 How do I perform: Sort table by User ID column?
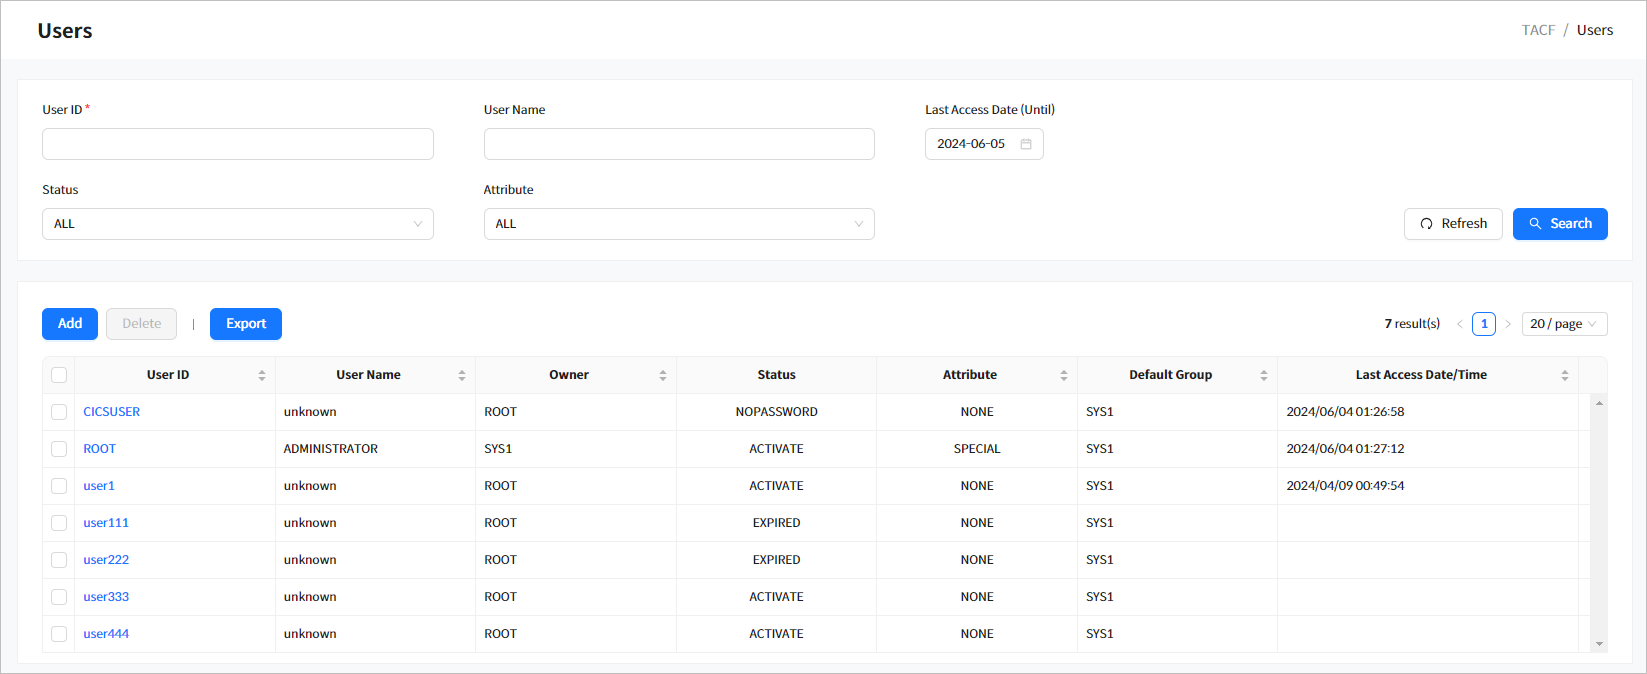coord(262,375)
